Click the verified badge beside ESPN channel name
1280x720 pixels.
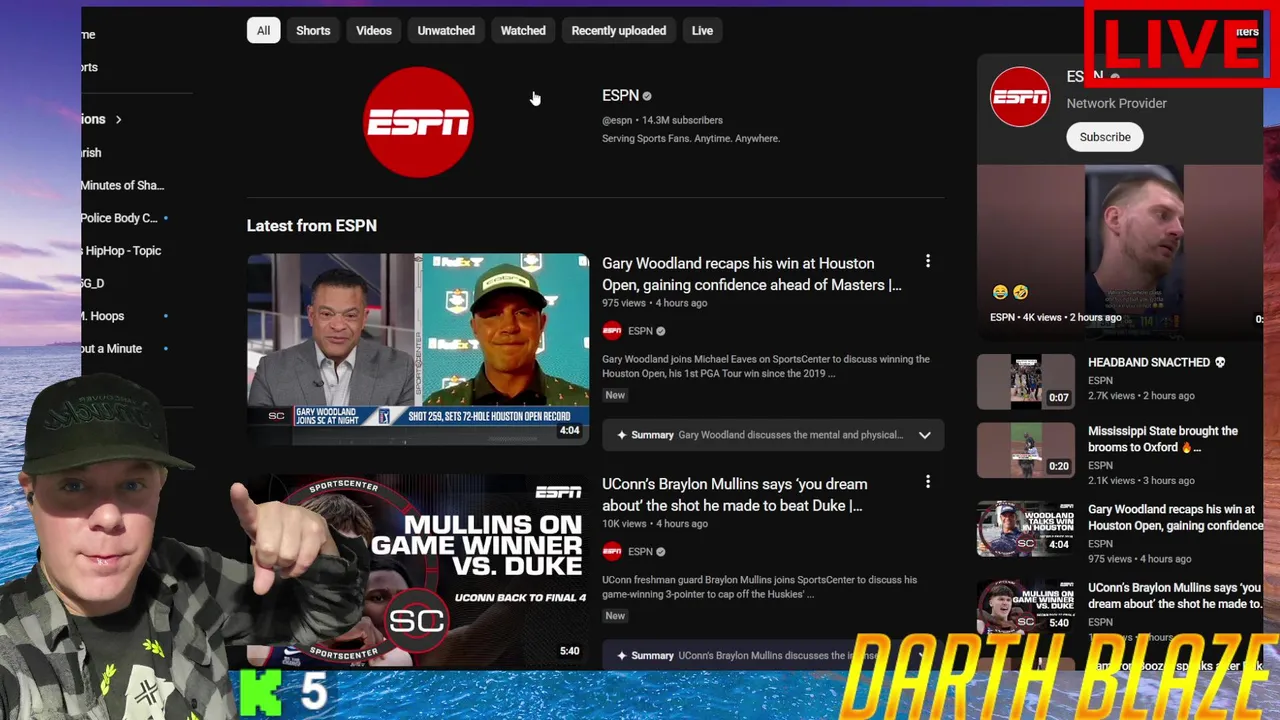pyautogui.click(x=647, y=97)
